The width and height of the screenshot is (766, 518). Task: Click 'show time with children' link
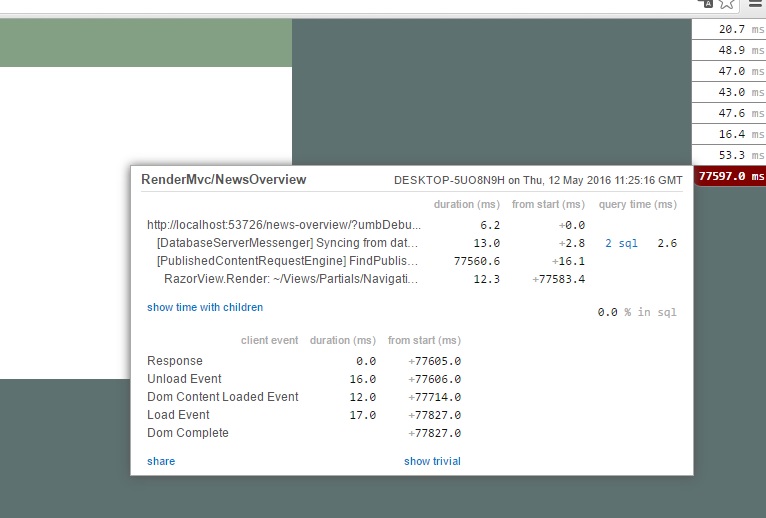coord(205,307)
